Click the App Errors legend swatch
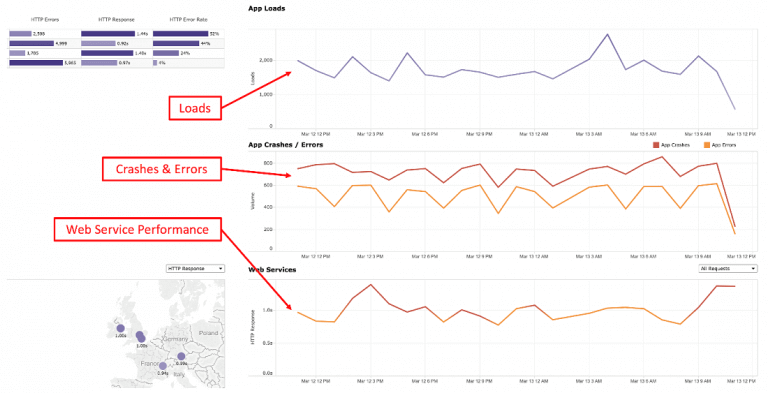Viewport: 768px width, 393px height. 707,145
